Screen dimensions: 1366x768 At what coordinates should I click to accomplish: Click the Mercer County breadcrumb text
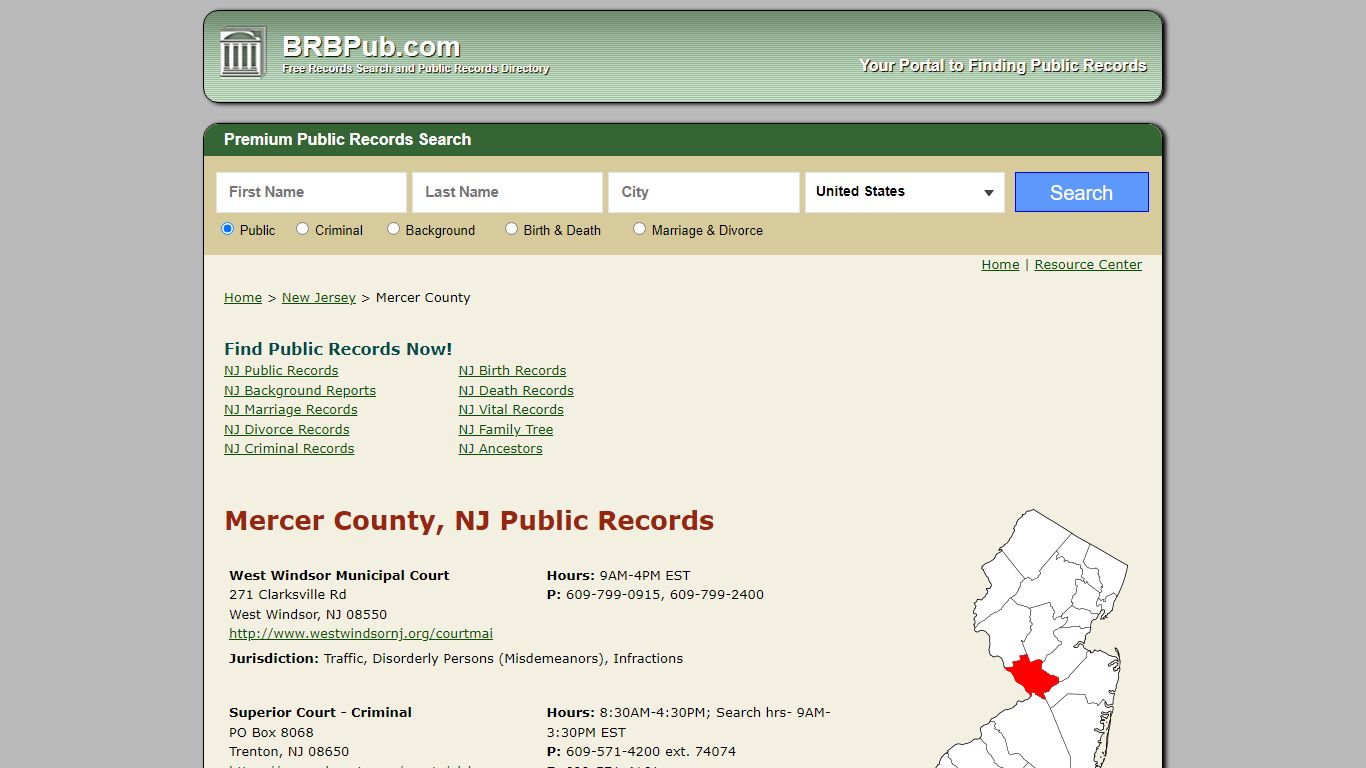[x=423, y=298]
